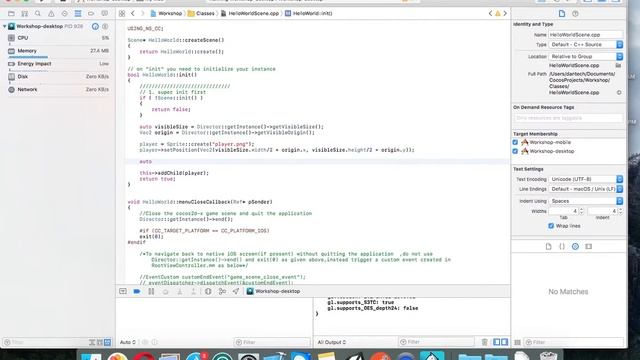640x360 pixels.
Task: Open All Output console dropdown
Action: tap(331, 342)
